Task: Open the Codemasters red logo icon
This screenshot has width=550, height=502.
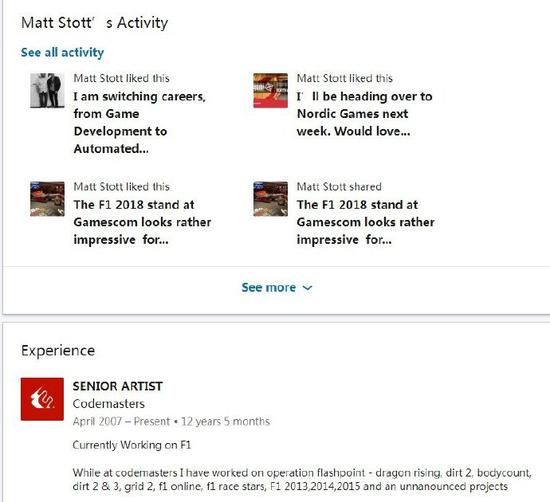Action: (42, 399)
